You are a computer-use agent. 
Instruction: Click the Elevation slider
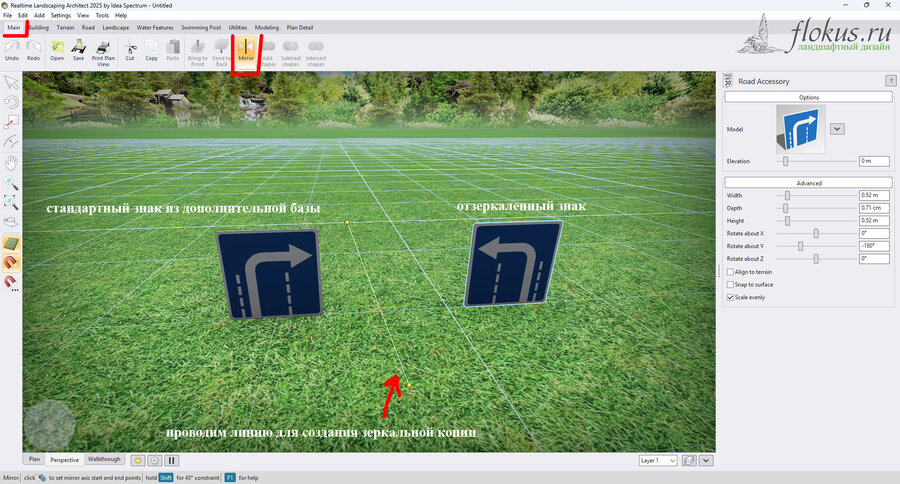[x=817, y=161]
